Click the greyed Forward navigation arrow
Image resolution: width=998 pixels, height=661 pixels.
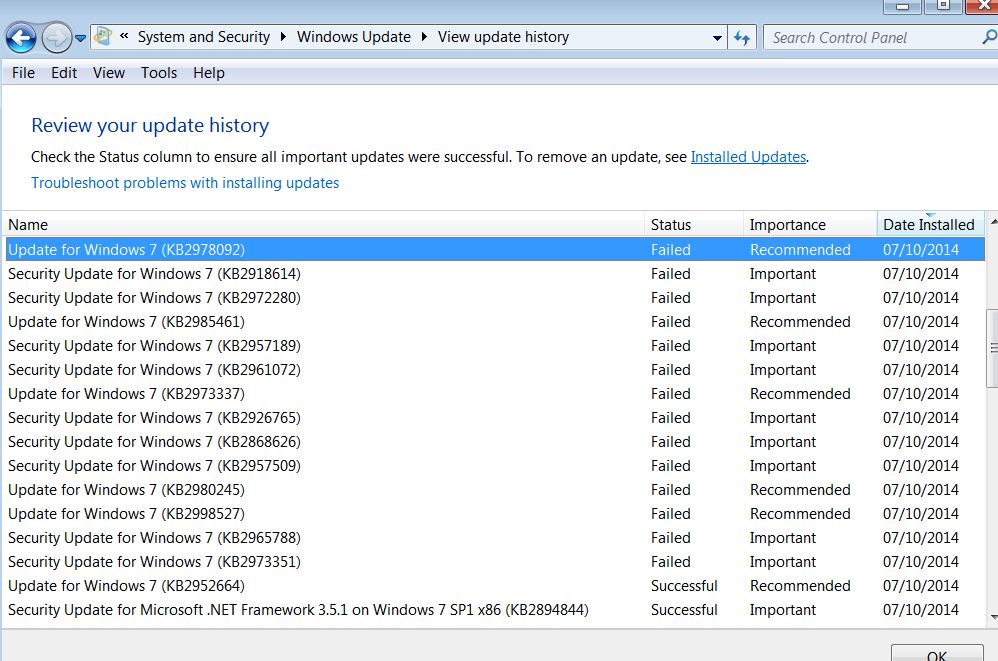57,38
